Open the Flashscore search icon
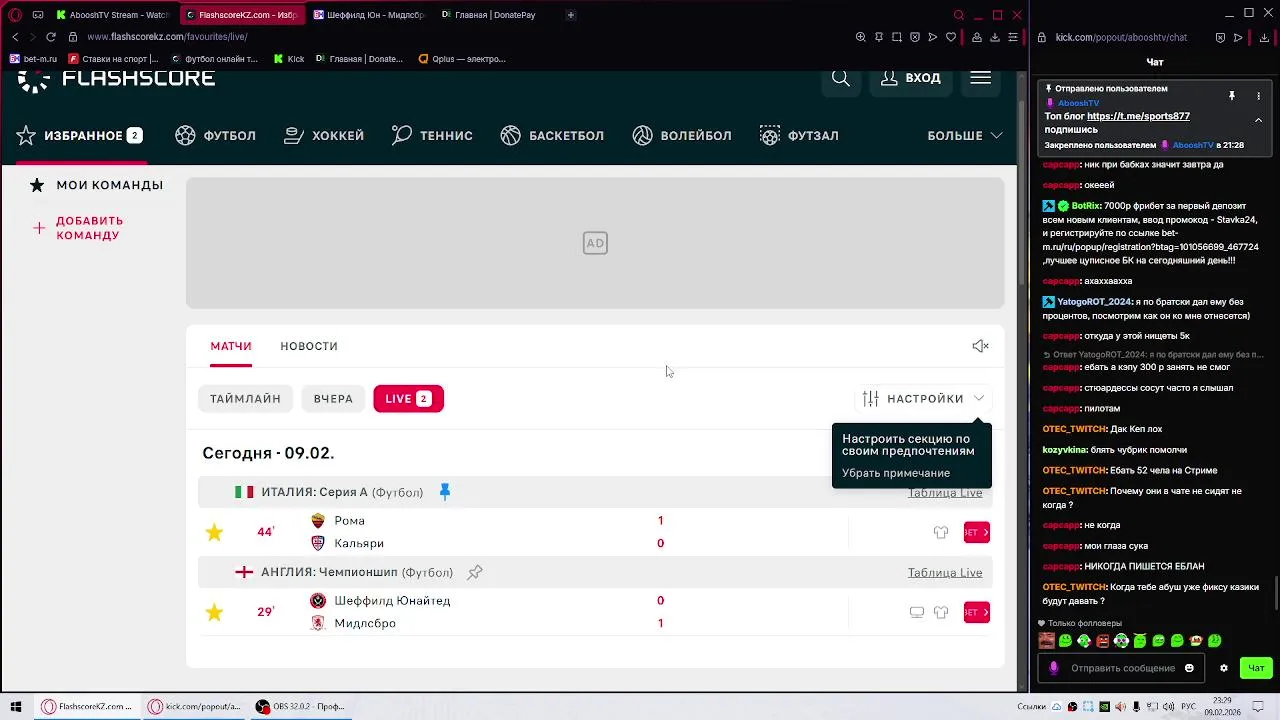 [x=841, y=78]
